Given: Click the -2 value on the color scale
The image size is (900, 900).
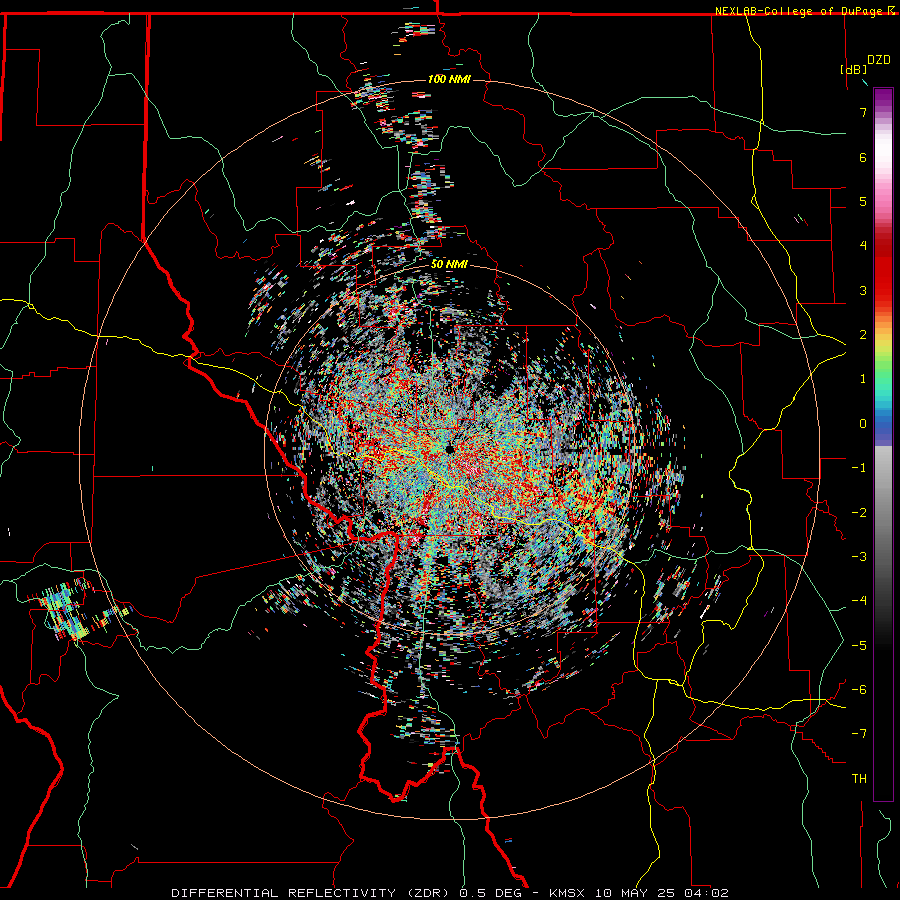Looking at the screenshot, I should (859, 513).
